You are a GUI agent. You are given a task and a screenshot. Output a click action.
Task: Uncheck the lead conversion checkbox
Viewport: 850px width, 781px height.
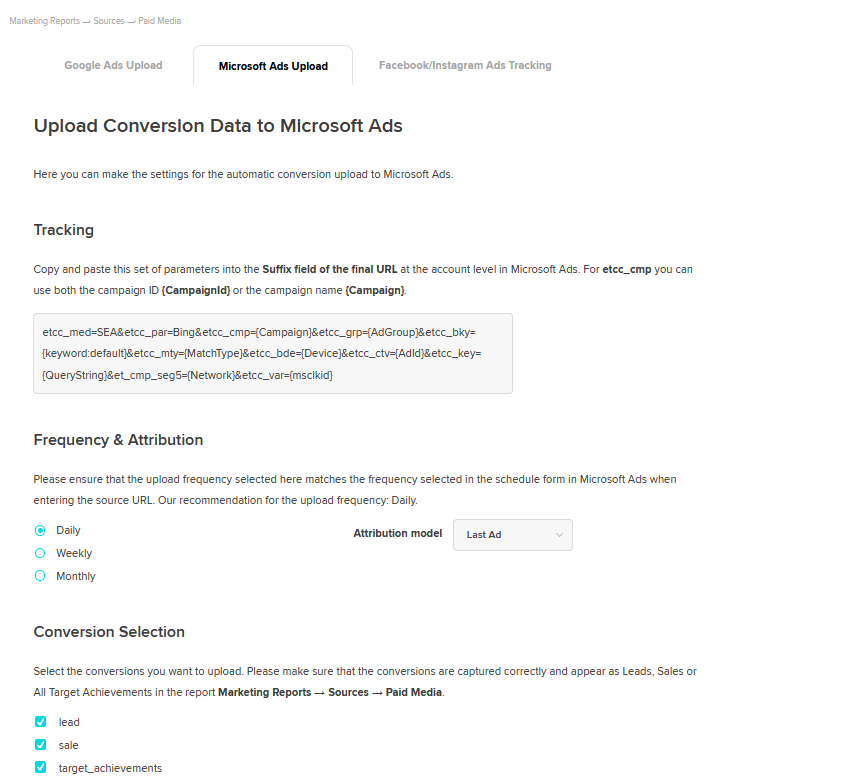pyautogui.click(x=41, y=721)
